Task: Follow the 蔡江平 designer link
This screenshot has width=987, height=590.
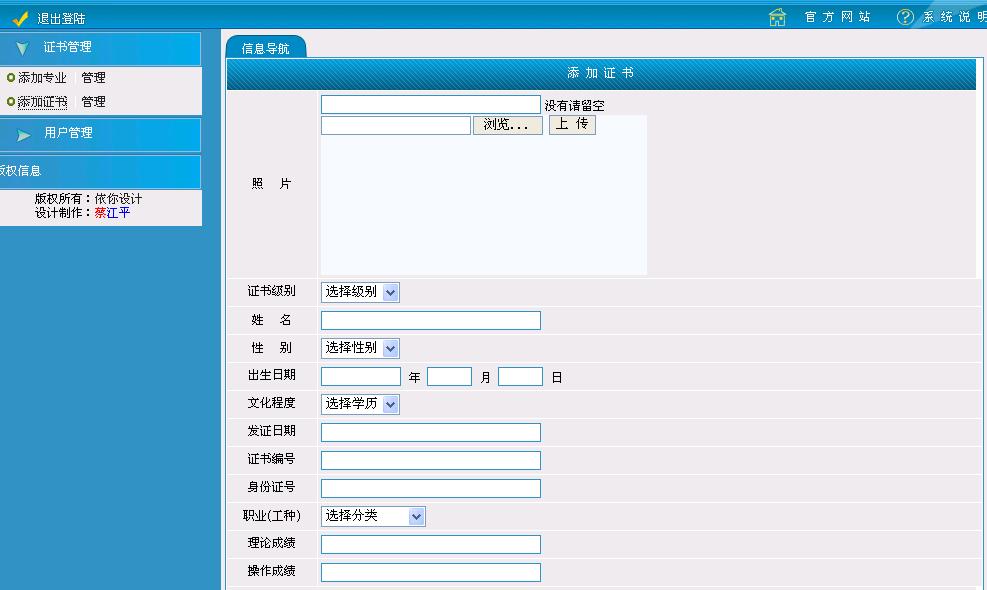Action: [115, 212]
